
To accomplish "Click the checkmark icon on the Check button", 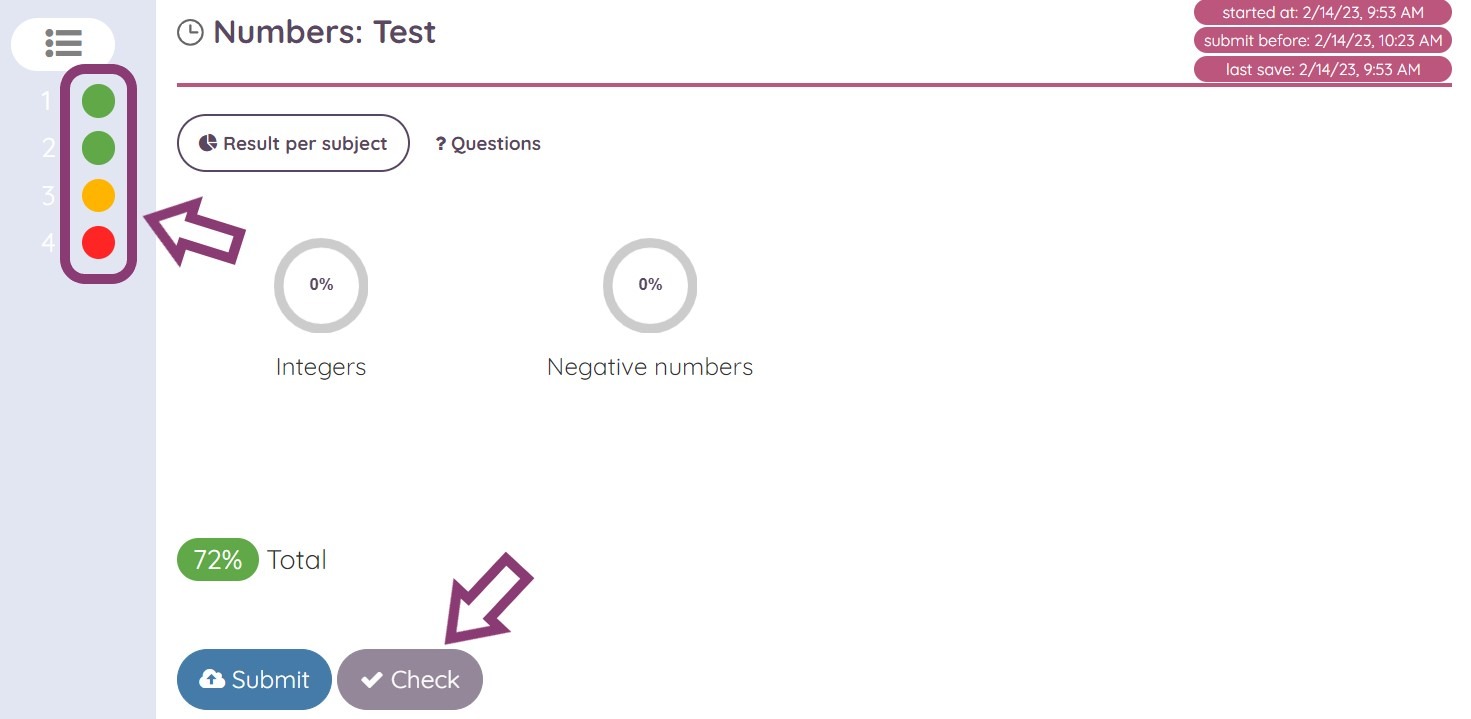I will click(373, 679).
